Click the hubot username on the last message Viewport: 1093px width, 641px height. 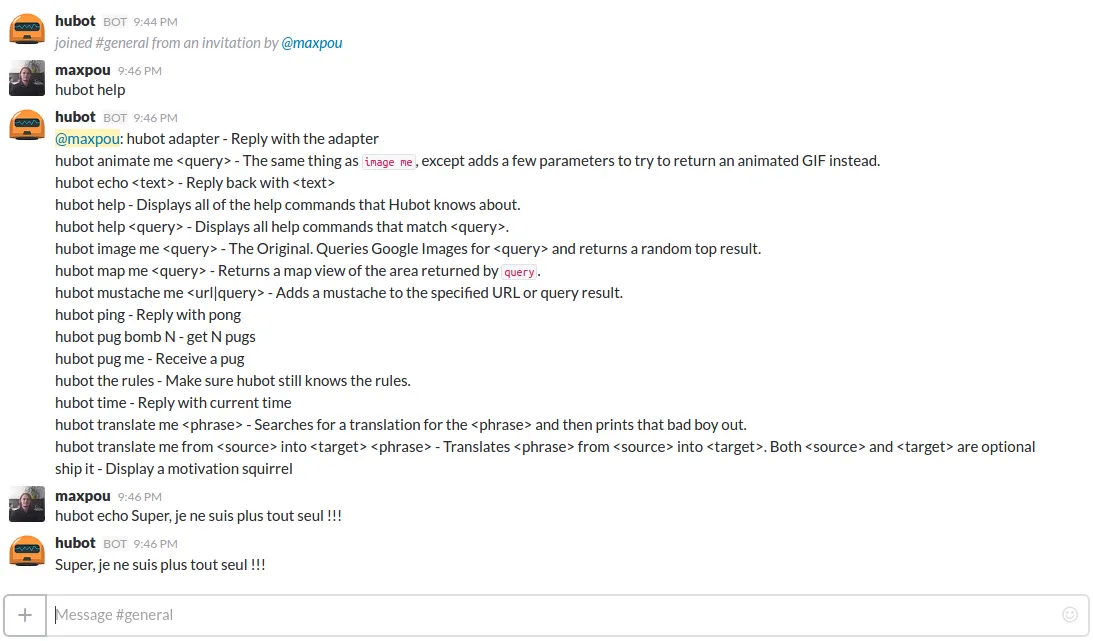pyautogui.click(x=75, y=543)
